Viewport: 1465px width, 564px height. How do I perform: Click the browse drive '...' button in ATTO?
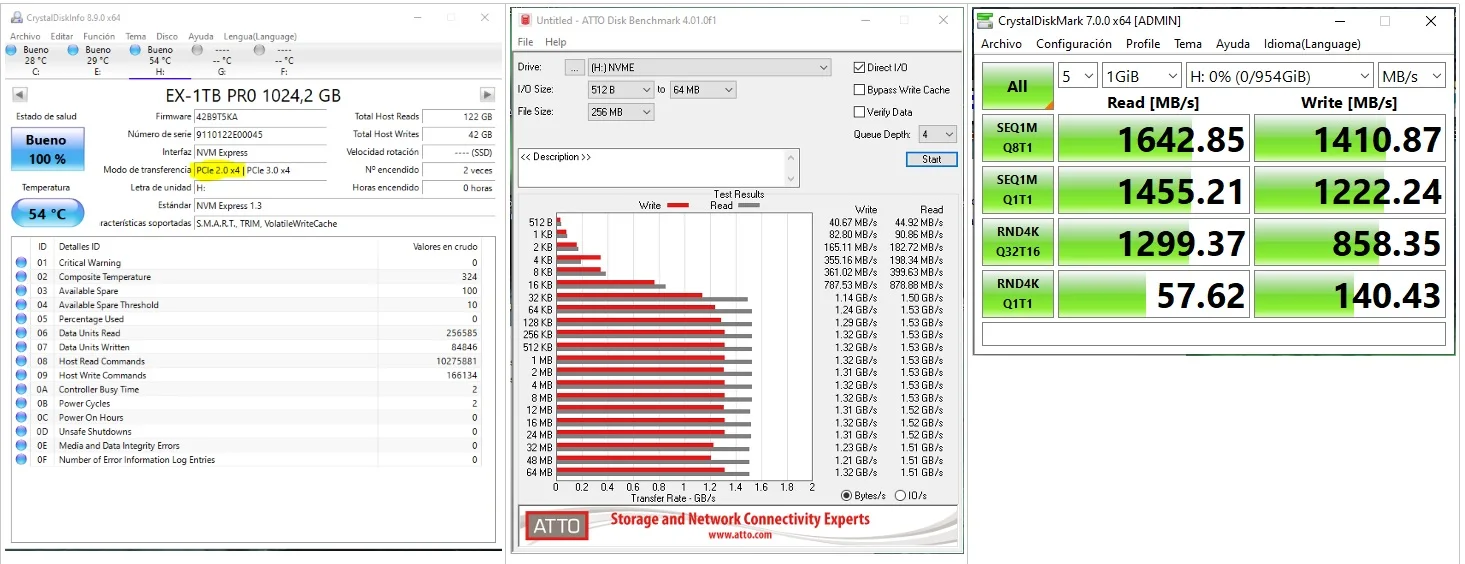574,68
